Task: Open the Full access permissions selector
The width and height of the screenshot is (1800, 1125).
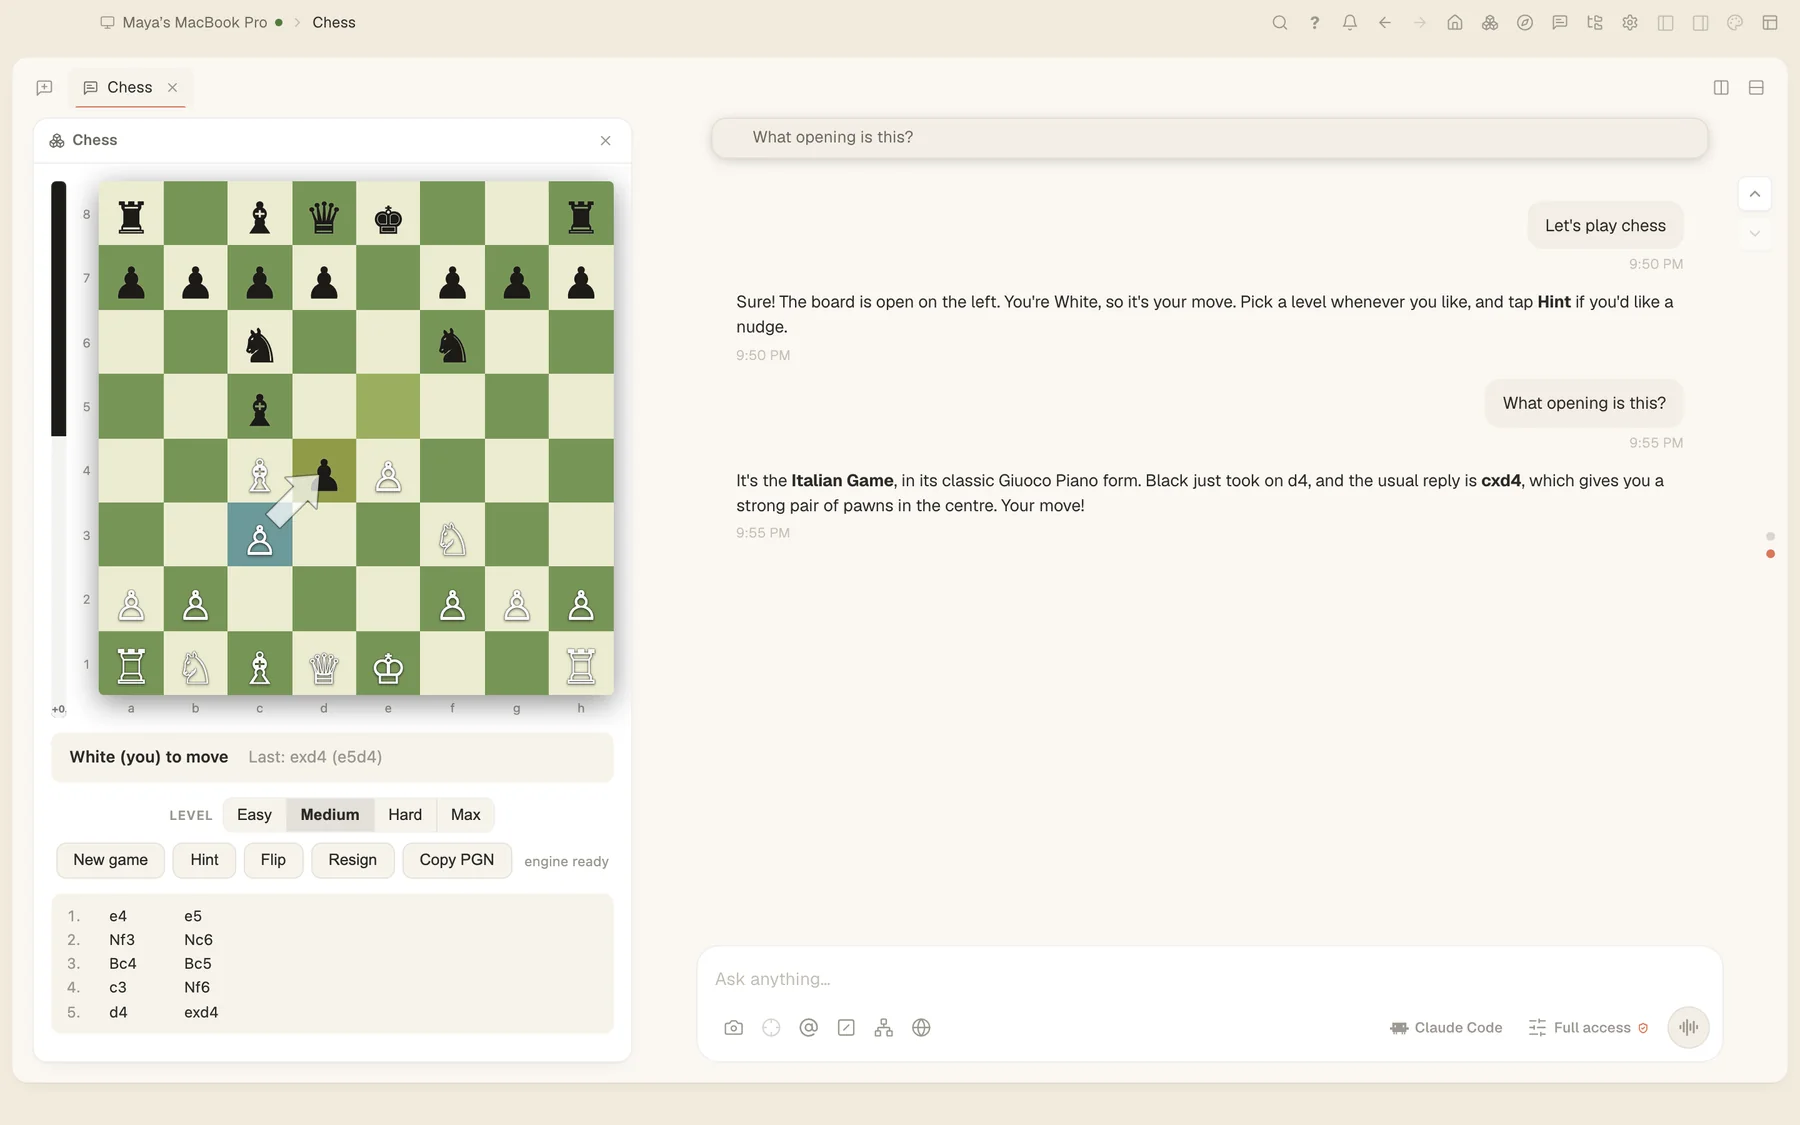Action: (1588, 1027)
